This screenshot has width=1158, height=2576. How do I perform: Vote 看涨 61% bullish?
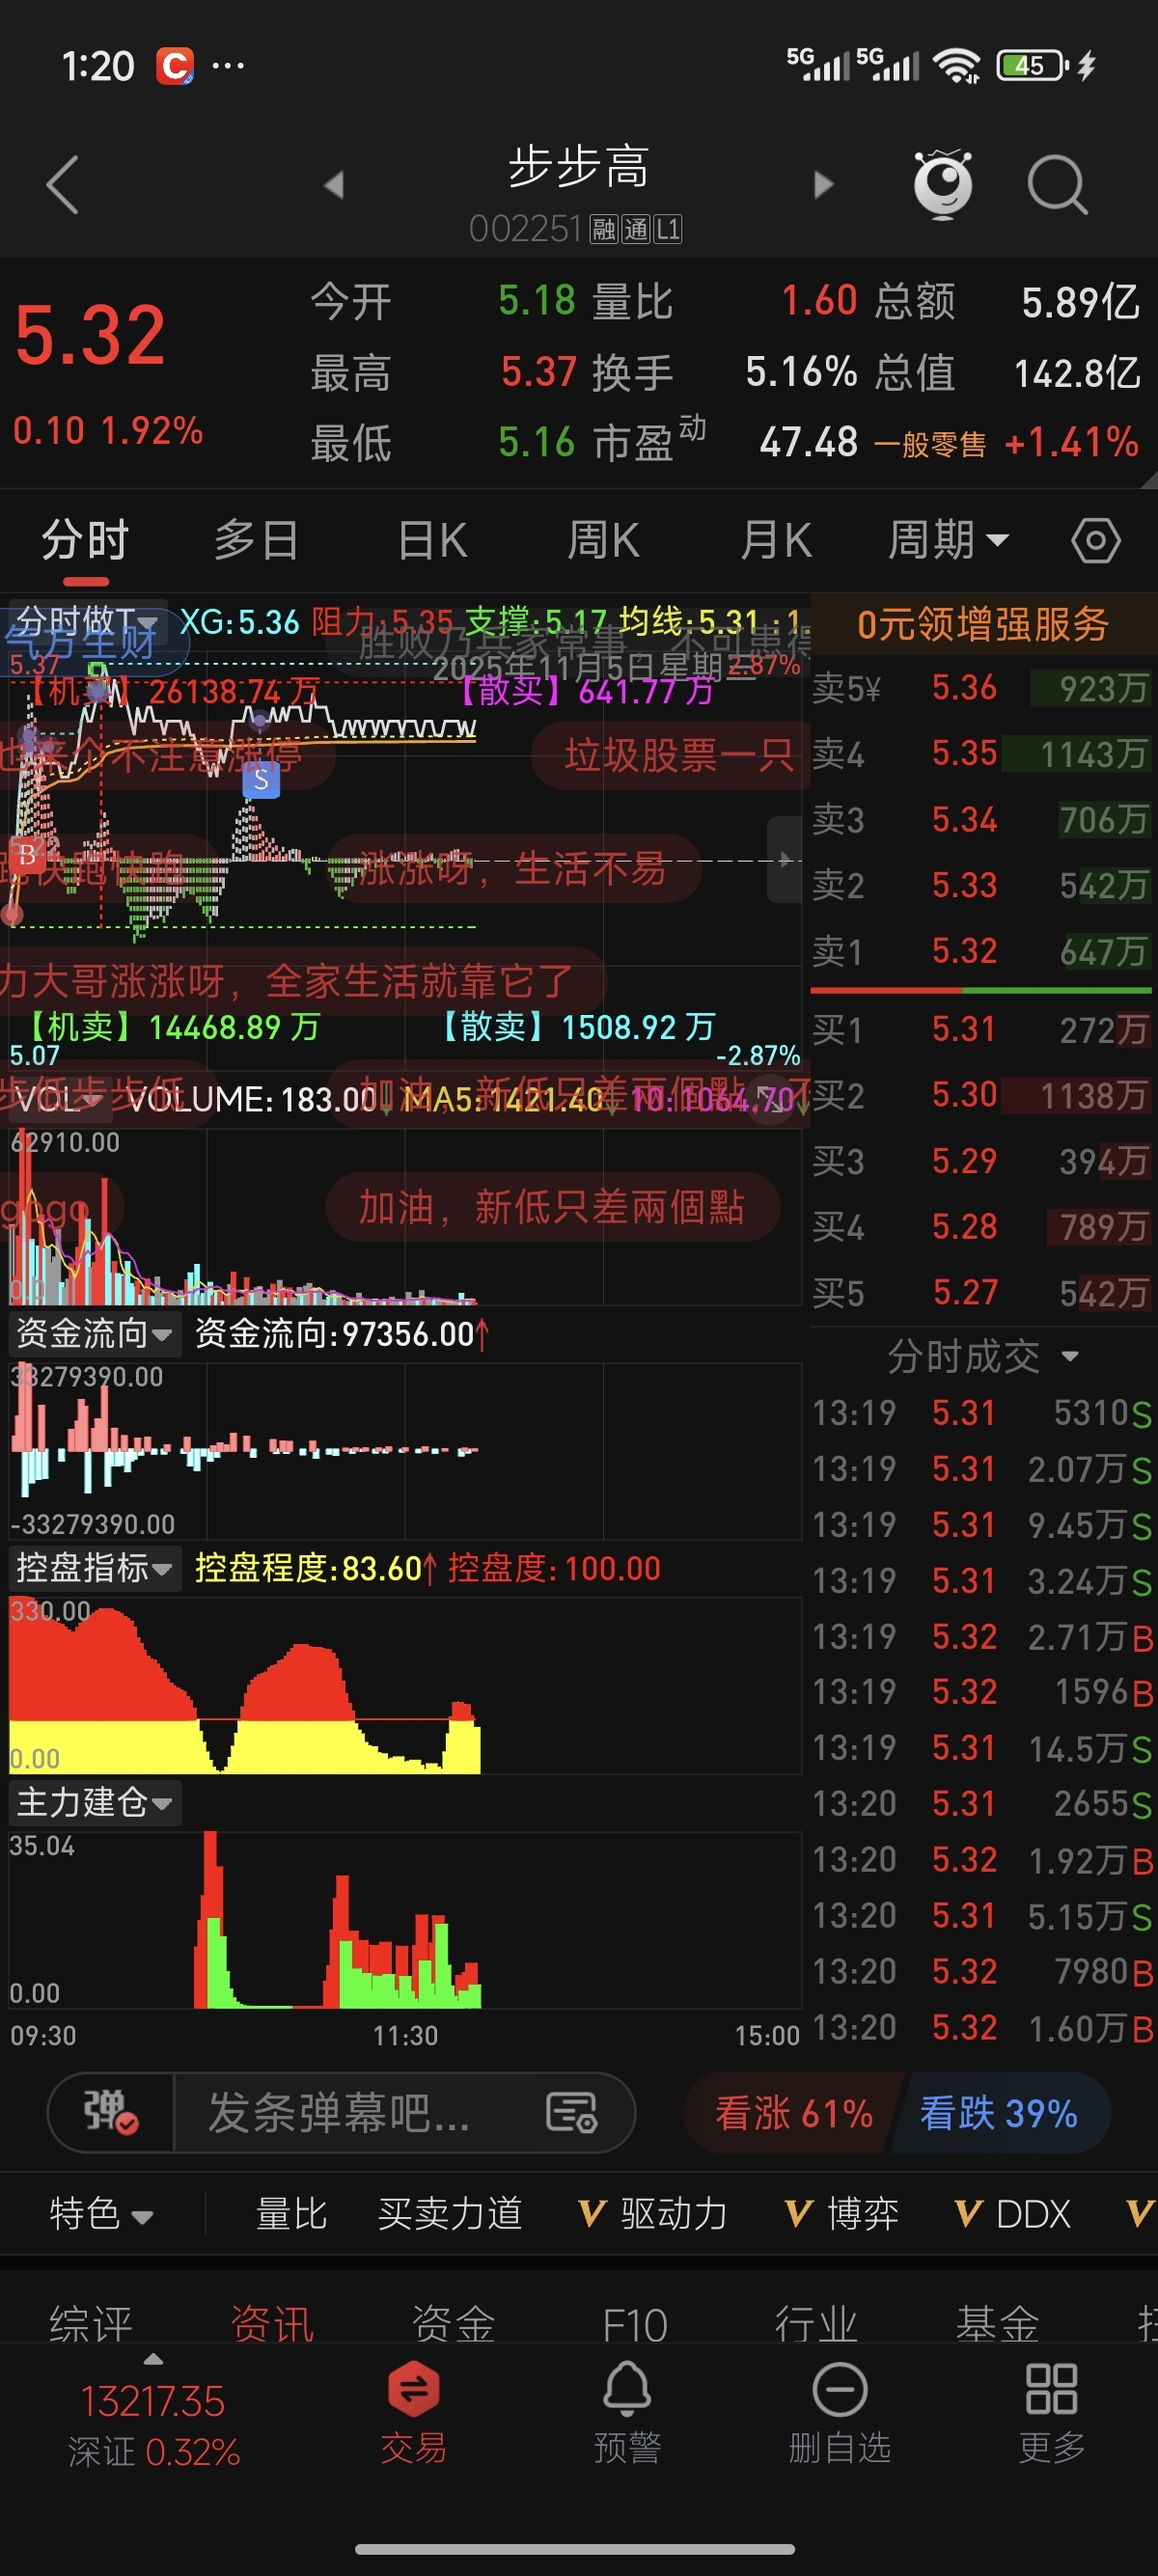pos(793,2113)
